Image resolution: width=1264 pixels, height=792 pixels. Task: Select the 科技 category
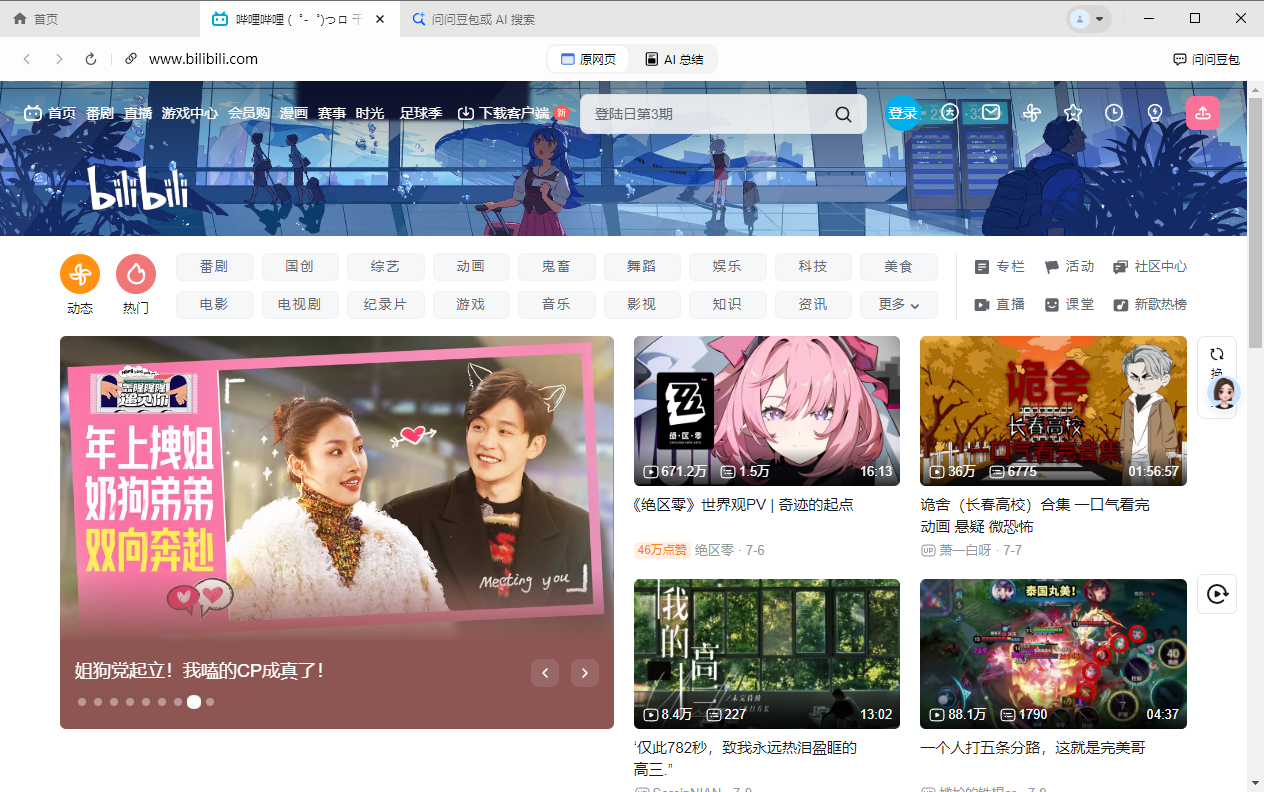[813, 266]
